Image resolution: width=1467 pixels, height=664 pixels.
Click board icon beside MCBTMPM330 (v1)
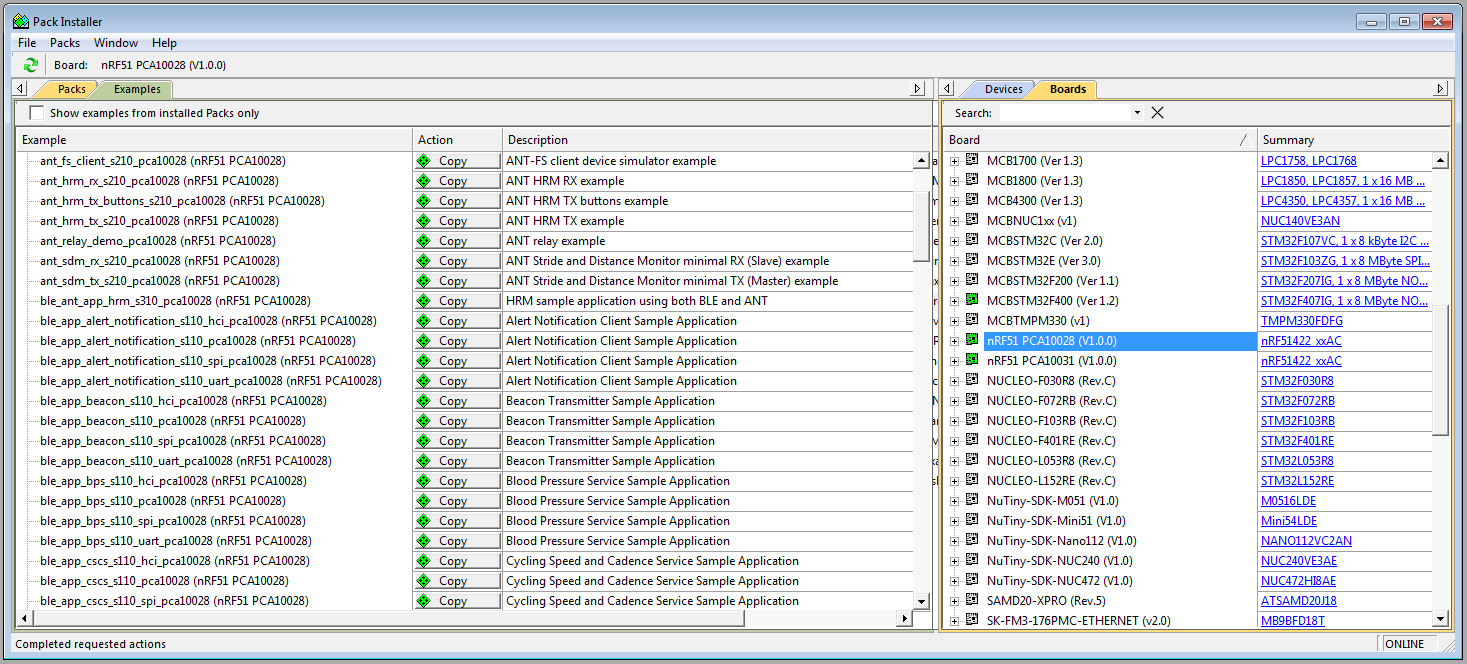972,320
